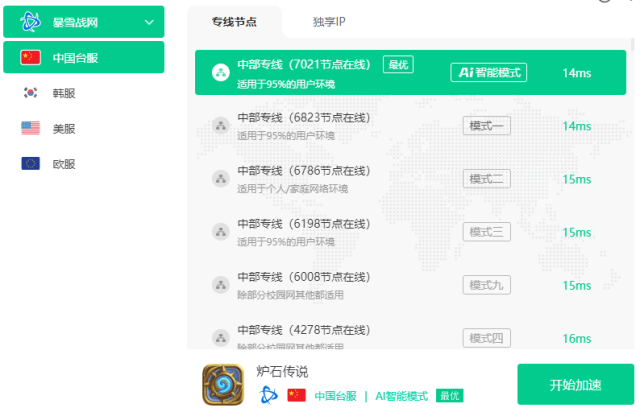Choose 模式一 for the 6823 node
Viewport: 640px width, 408px height.
coord(487,126)
